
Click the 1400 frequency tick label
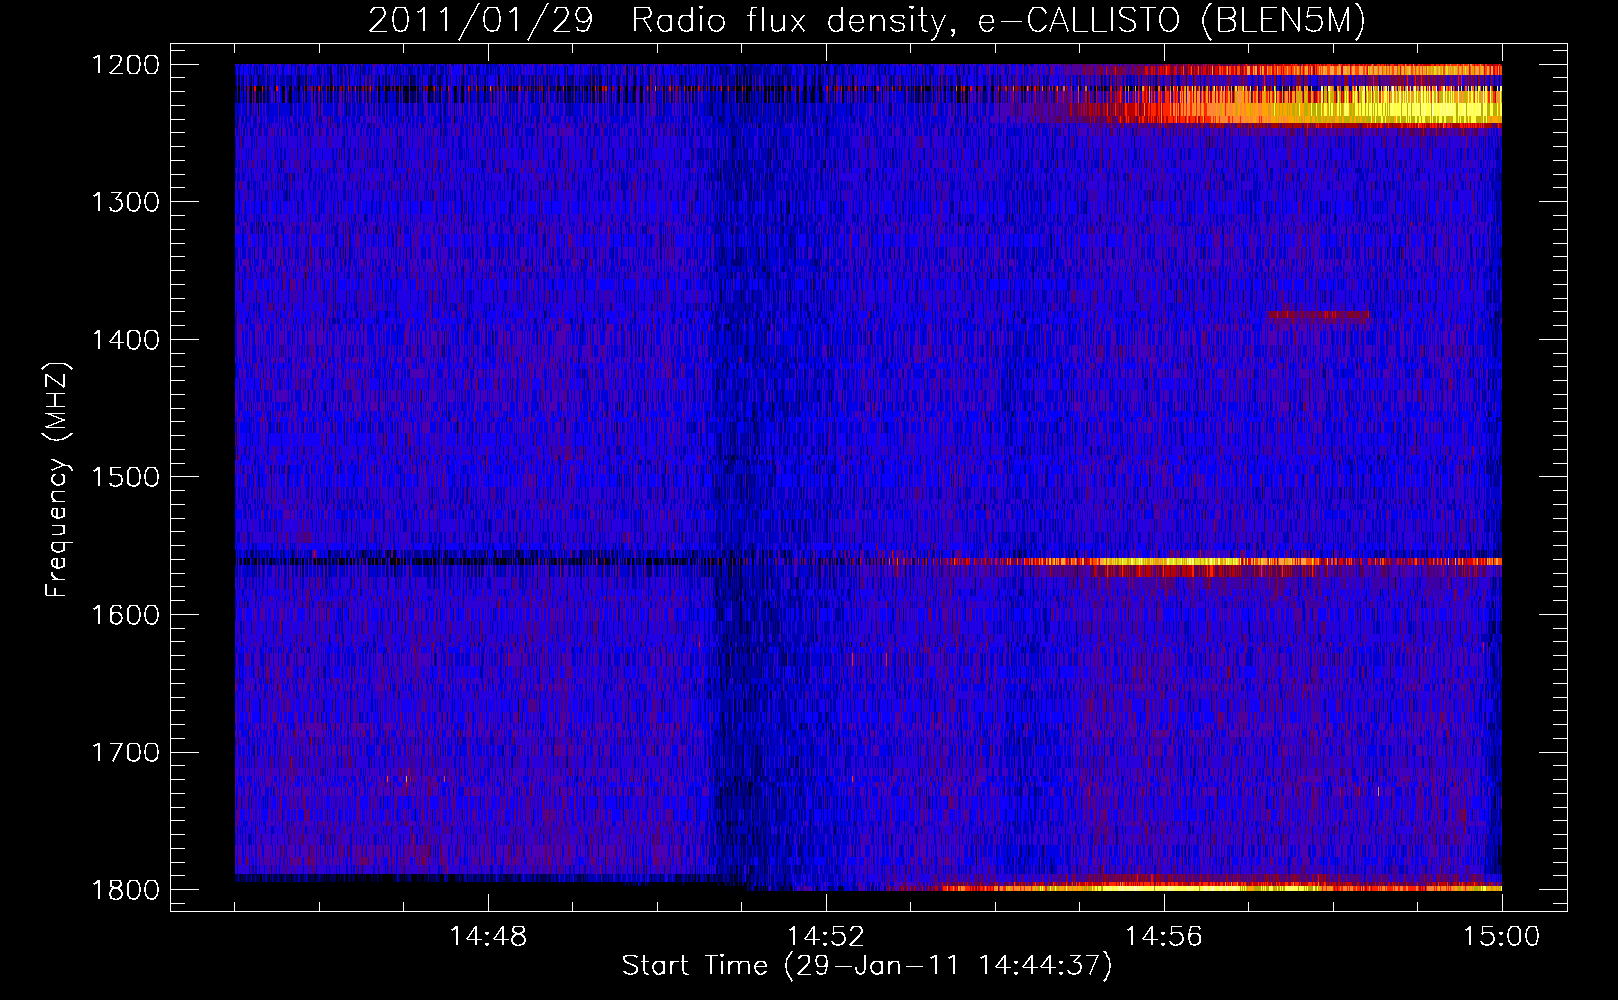point(125,340)
